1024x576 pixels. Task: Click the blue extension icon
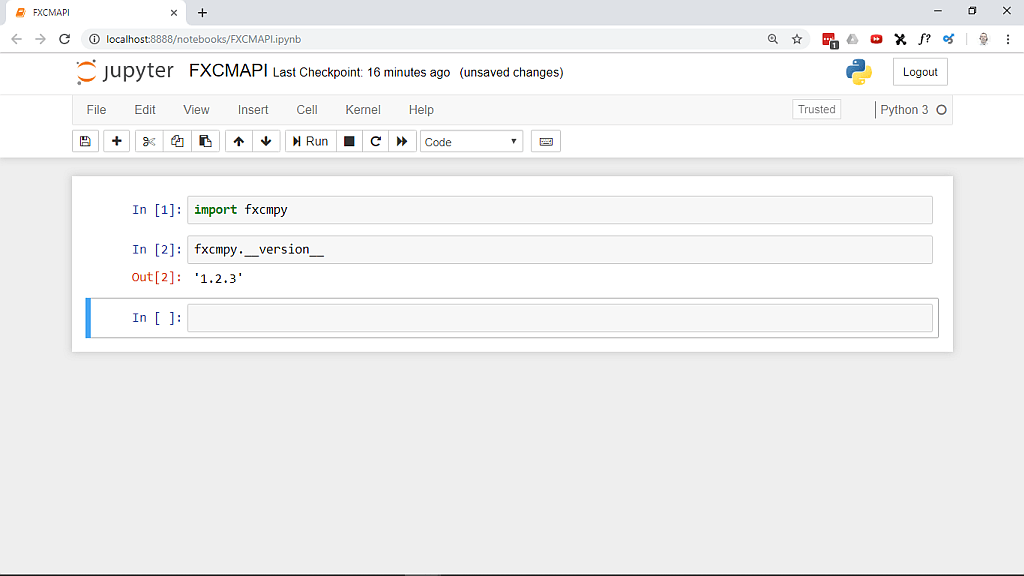(948, 39)
